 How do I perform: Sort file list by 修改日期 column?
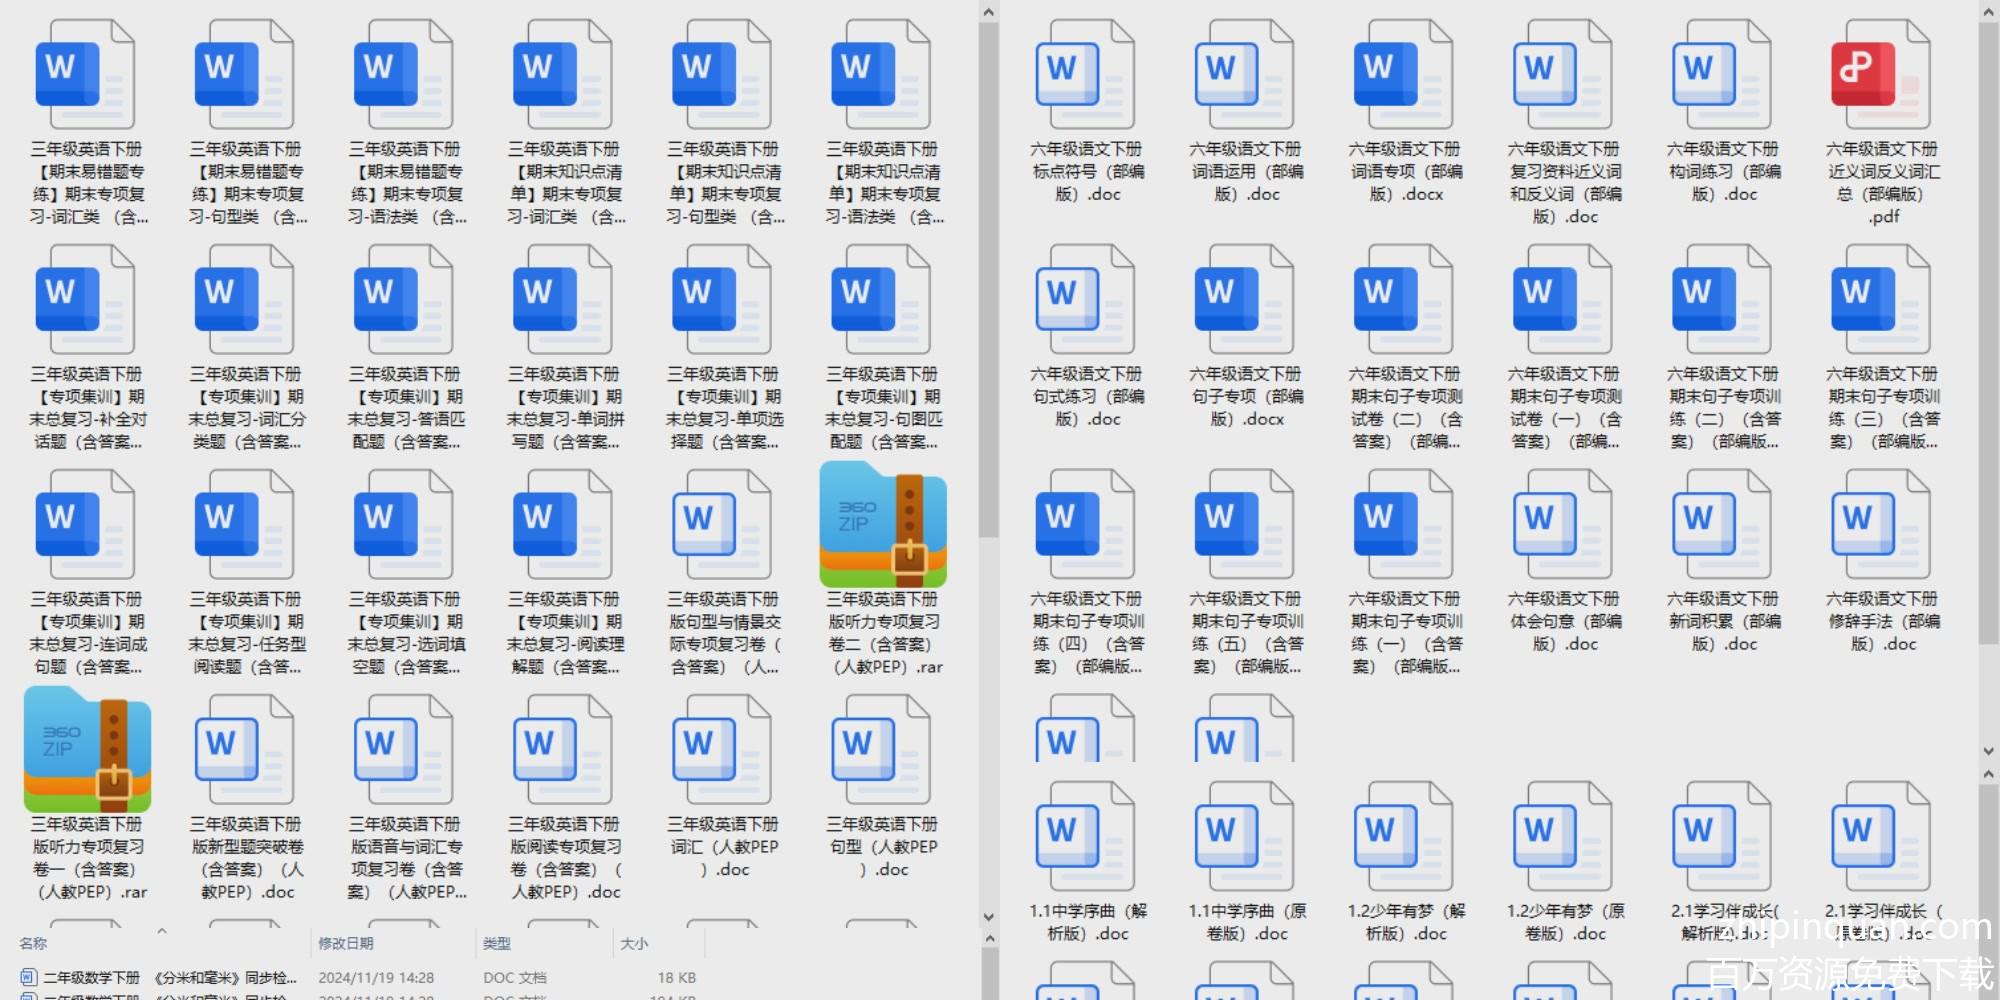tap(346, 943)
